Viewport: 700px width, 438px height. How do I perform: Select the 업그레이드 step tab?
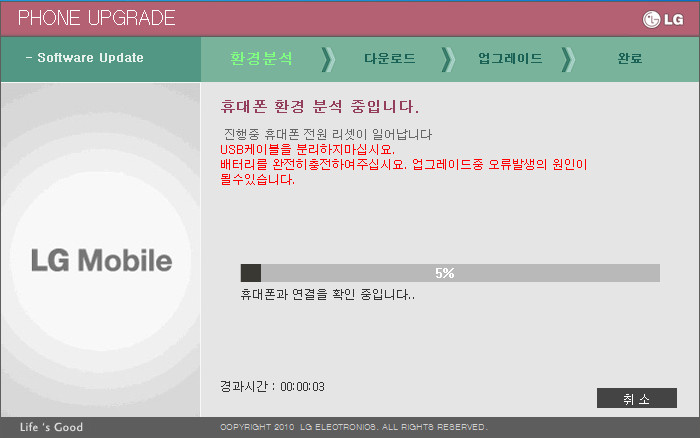click(510, 59)
